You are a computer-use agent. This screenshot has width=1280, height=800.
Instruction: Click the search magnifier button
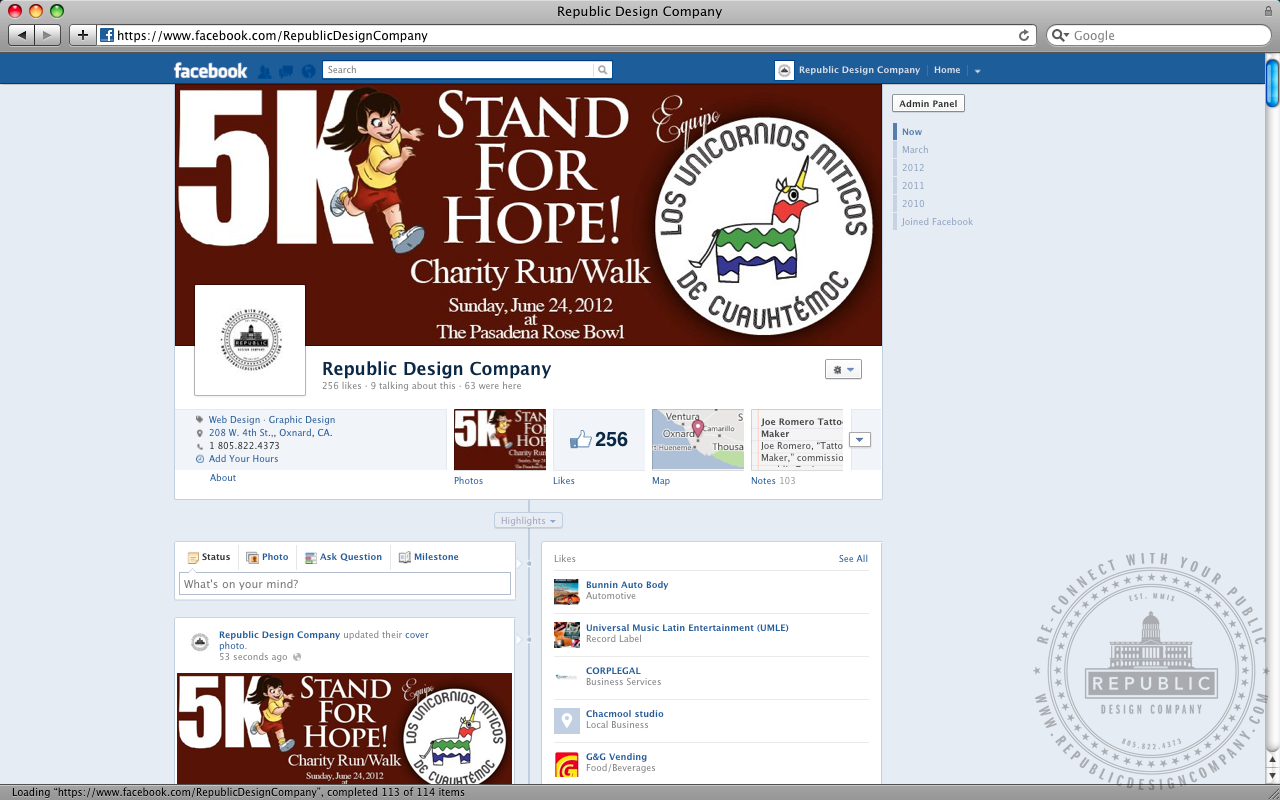[602, 70]
